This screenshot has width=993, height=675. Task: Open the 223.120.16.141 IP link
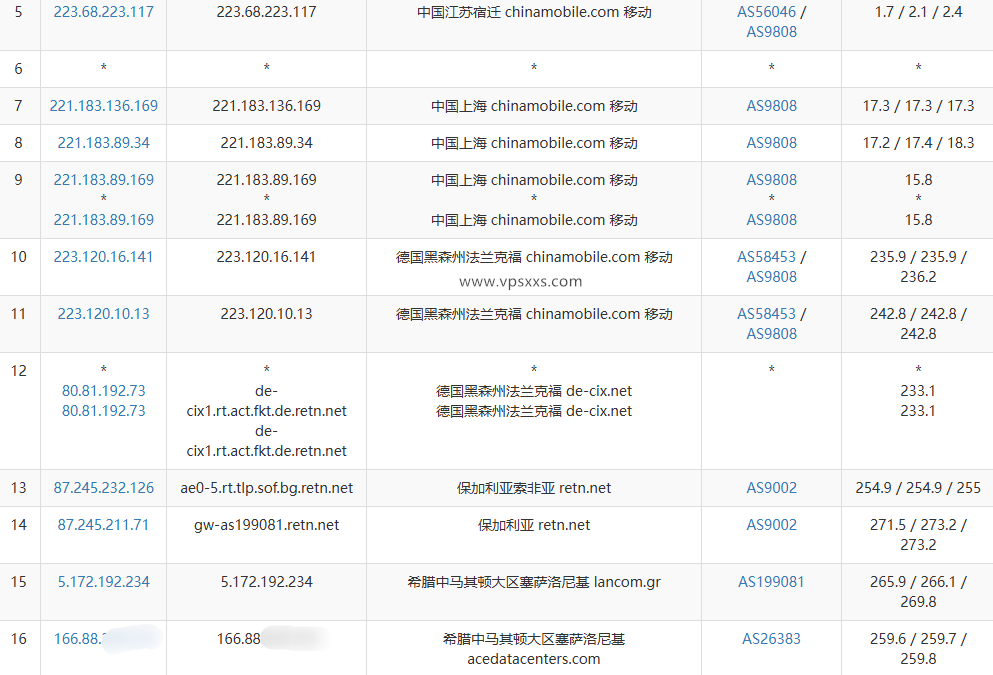(103, 257)
